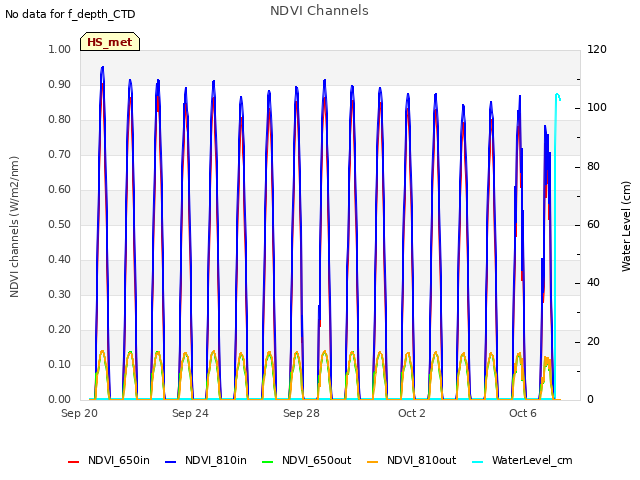Click the 40 right axis tick label
This screenshot has height=480, width=640.
593,283
